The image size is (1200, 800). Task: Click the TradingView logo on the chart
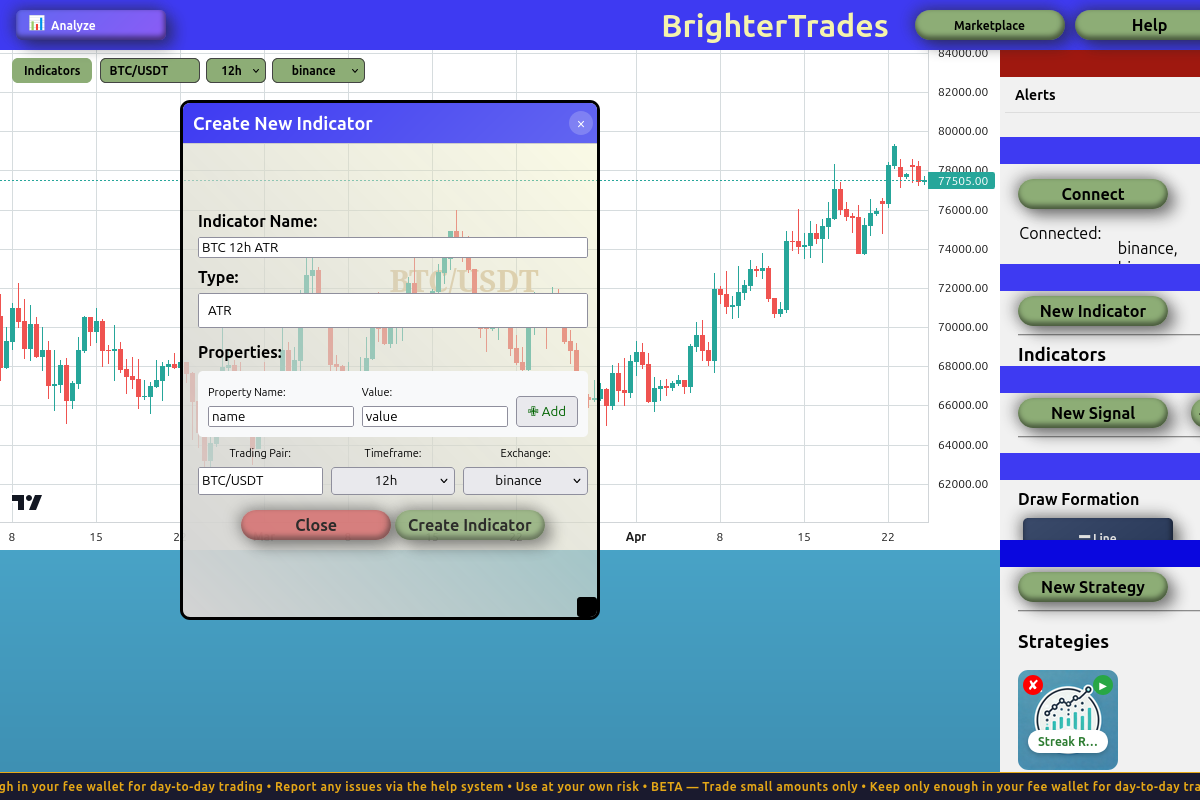pyautogui.click(x=27, y=502)
